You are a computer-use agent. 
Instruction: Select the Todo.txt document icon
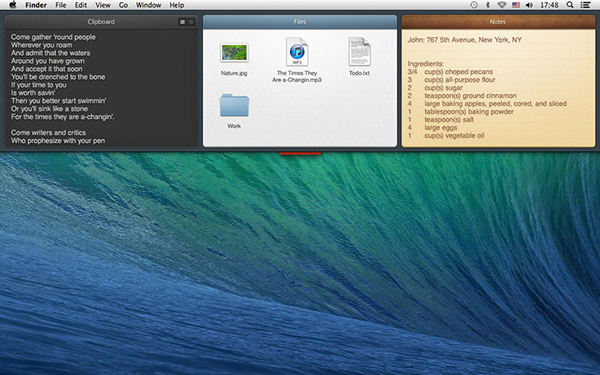coord(359,52)
